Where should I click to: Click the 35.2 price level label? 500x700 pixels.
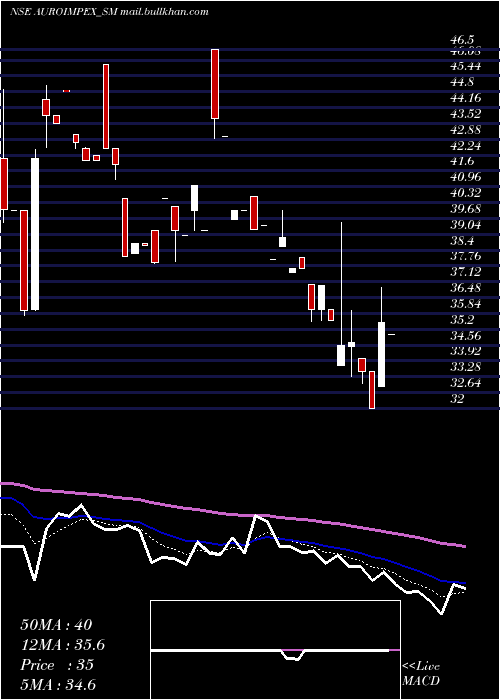pyautogui.click(x=462, y=320)
